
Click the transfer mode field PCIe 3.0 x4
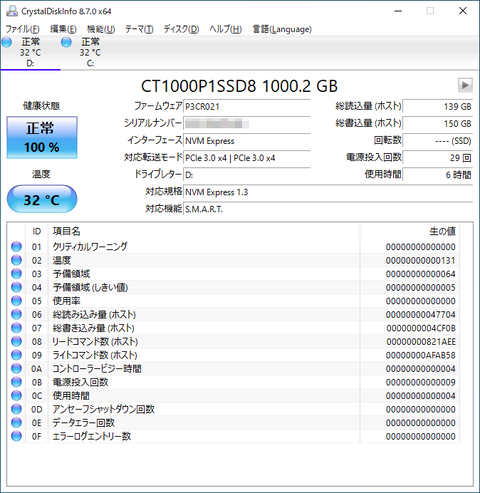[247, 158]
